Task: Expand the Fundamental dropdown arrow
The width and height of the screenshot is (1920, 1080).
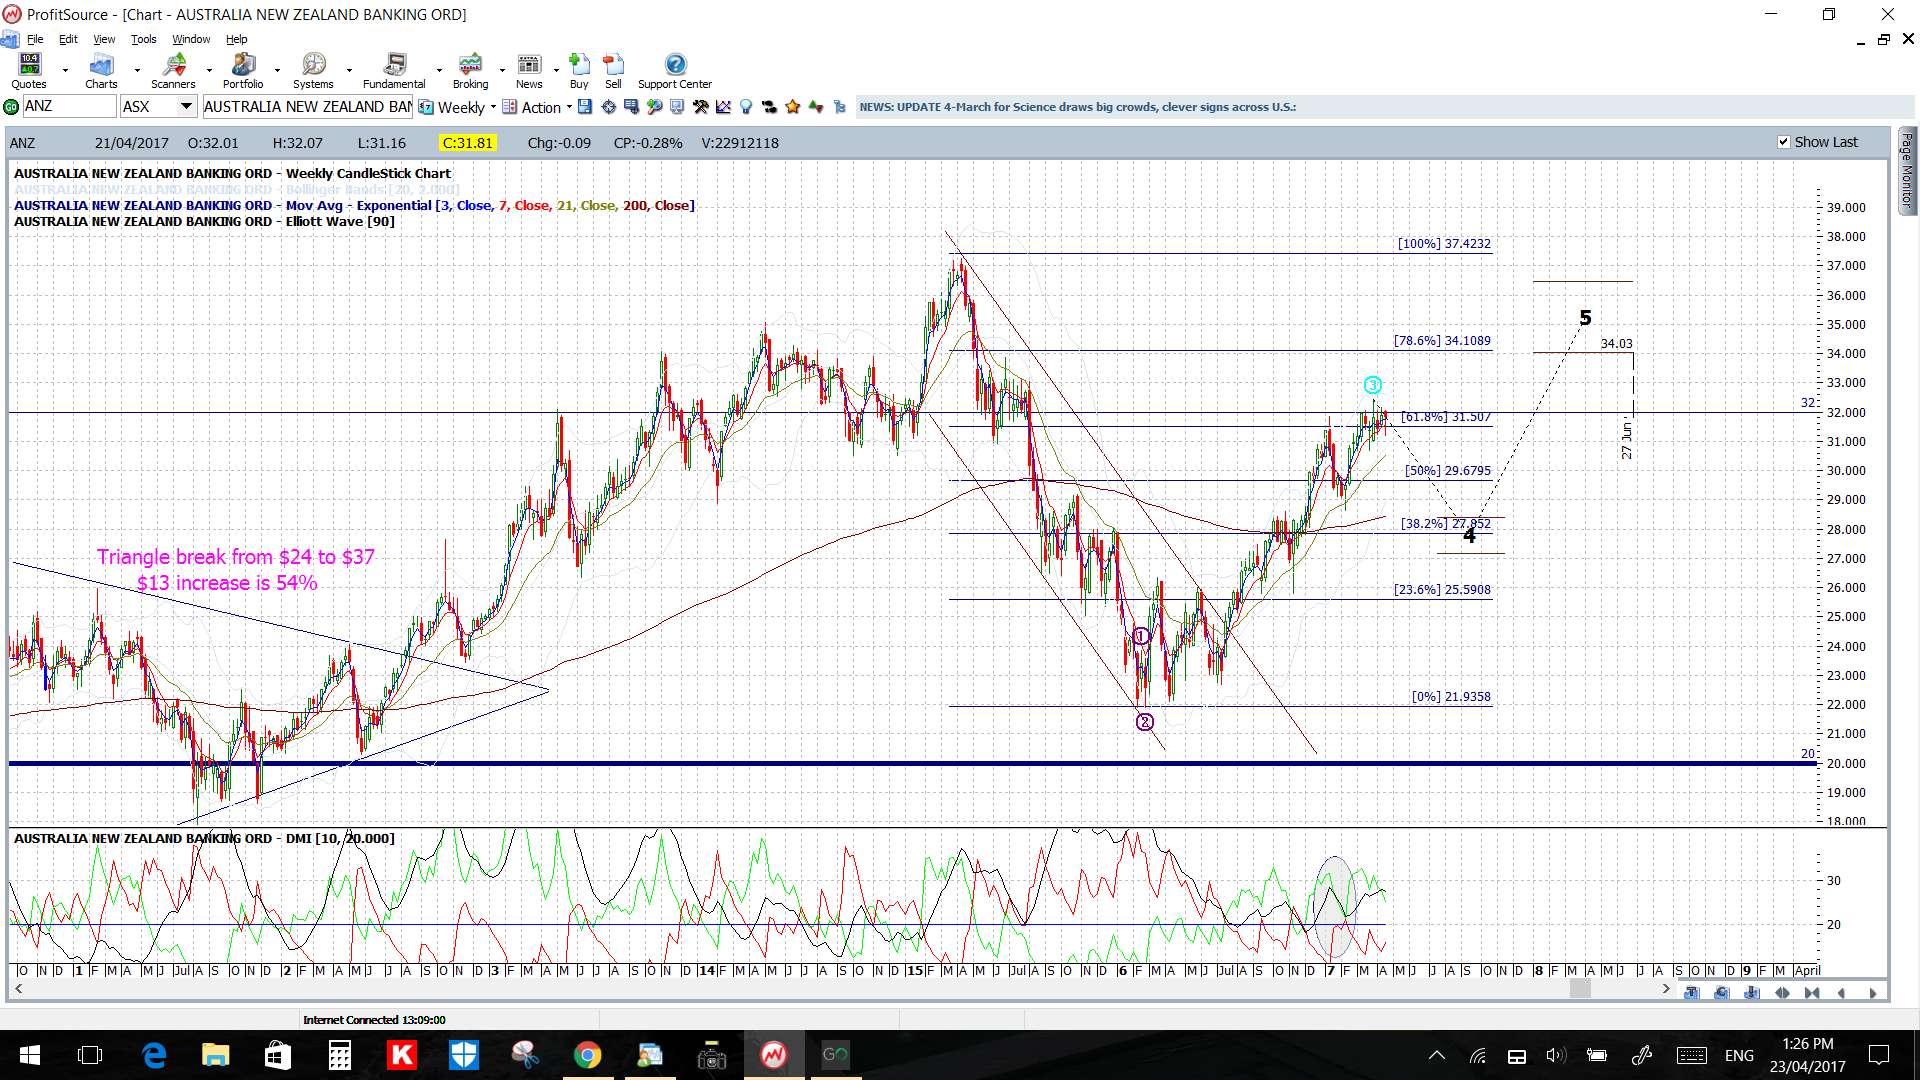Action: 439,71
